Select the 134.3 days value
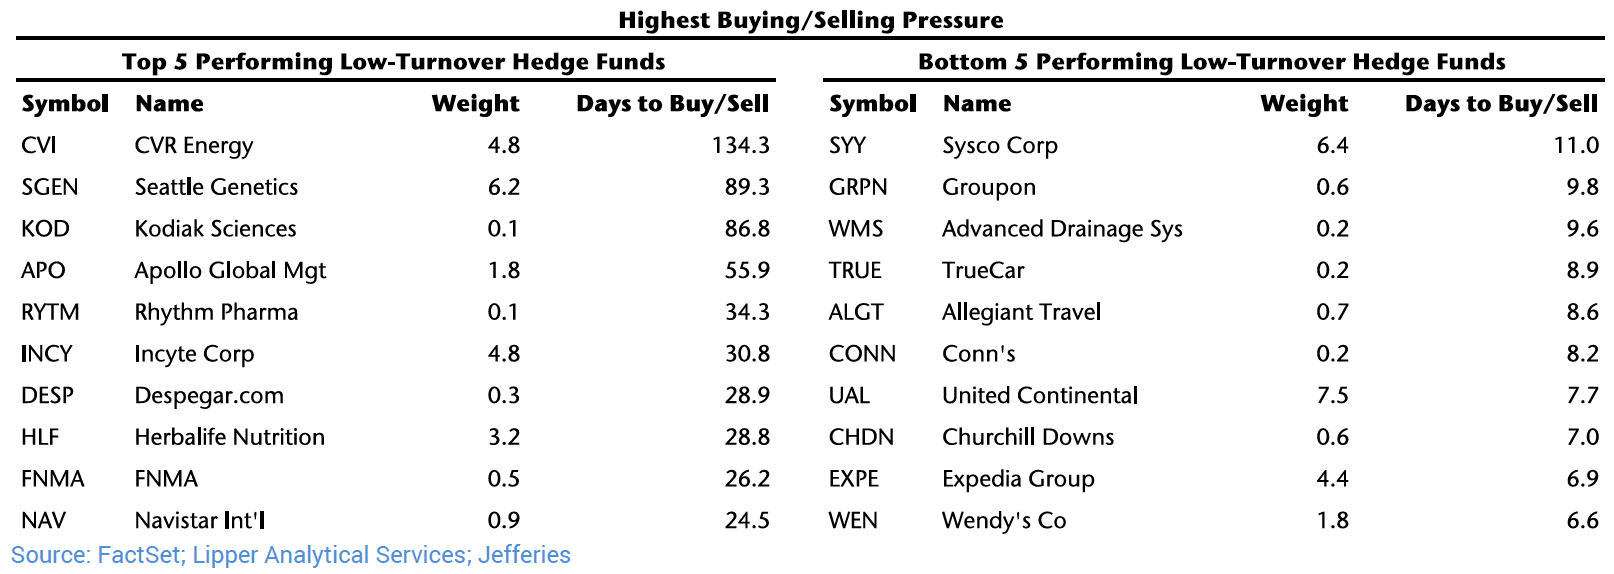This screenshot has height=574, width=1614. tap(740, 146)
